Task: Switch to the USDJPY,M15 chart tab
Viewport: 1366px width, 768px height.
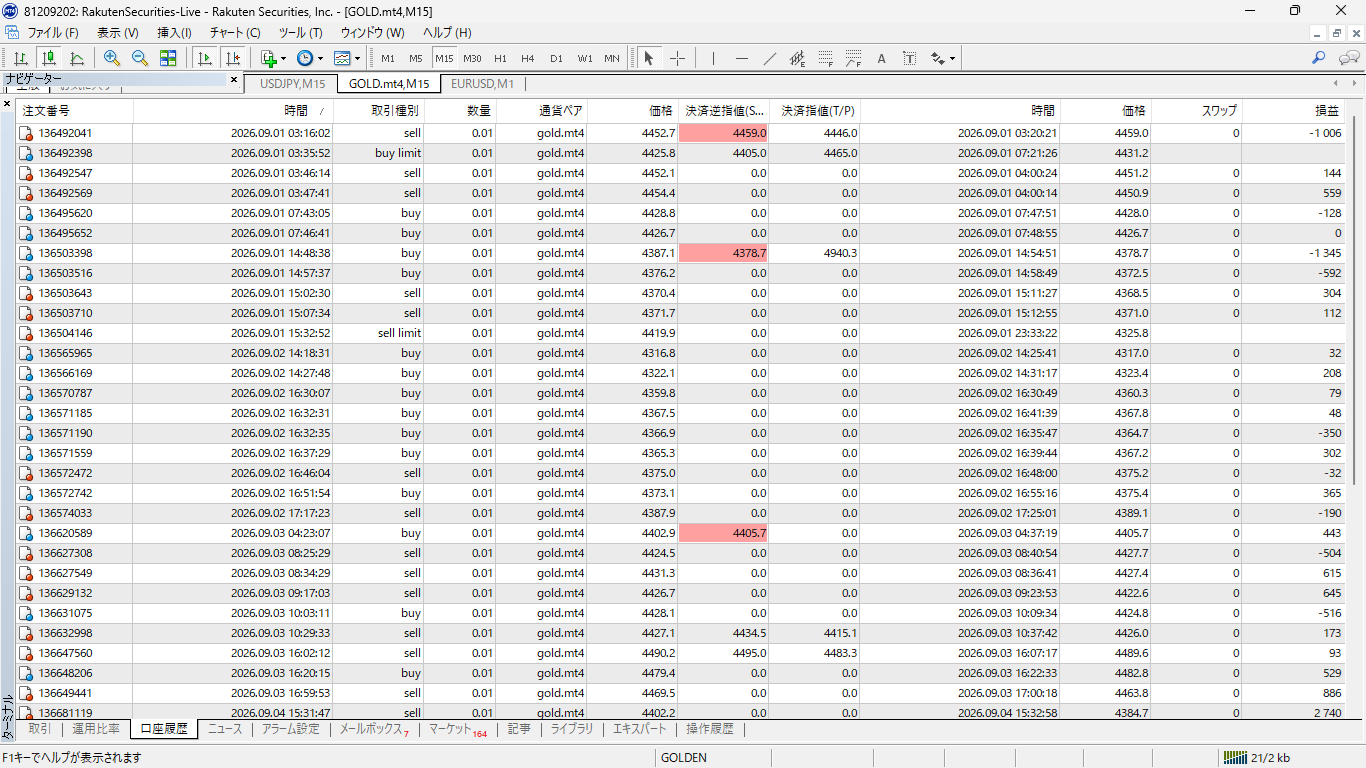Action: tap(292, 84)
